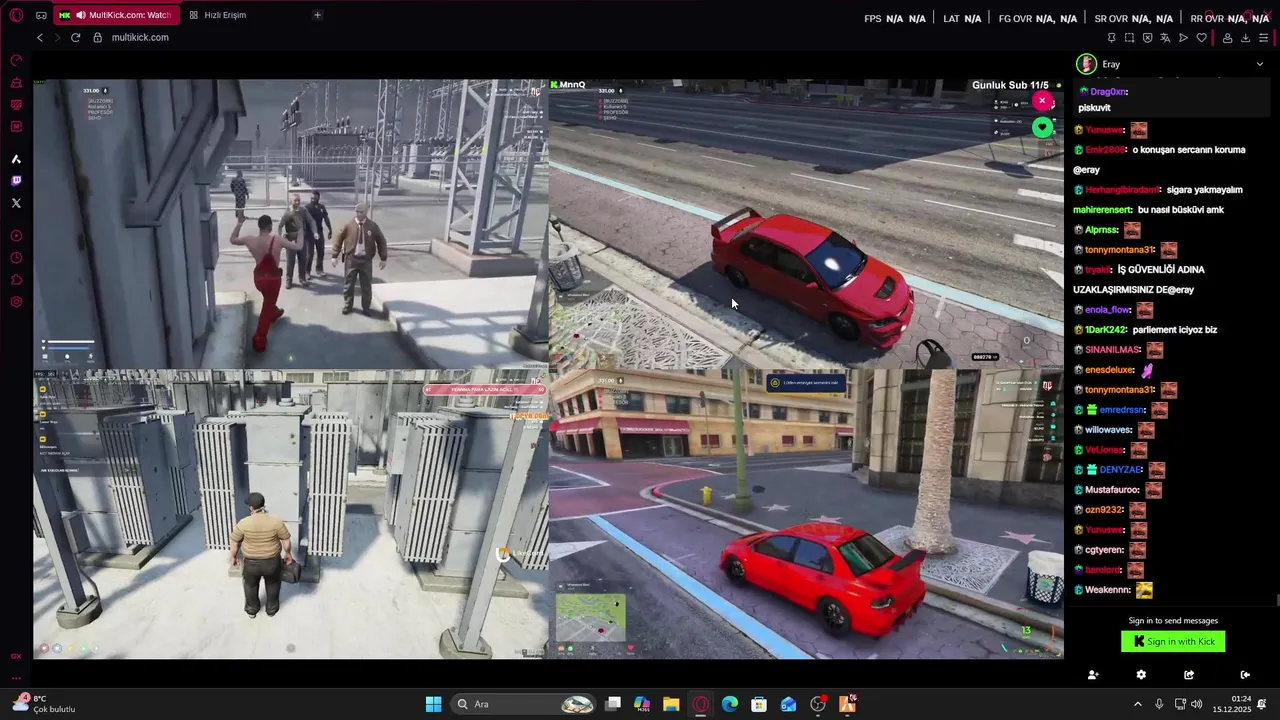Open Microsoft Edge from the taskbar
1280x720 pixels.
730,704
